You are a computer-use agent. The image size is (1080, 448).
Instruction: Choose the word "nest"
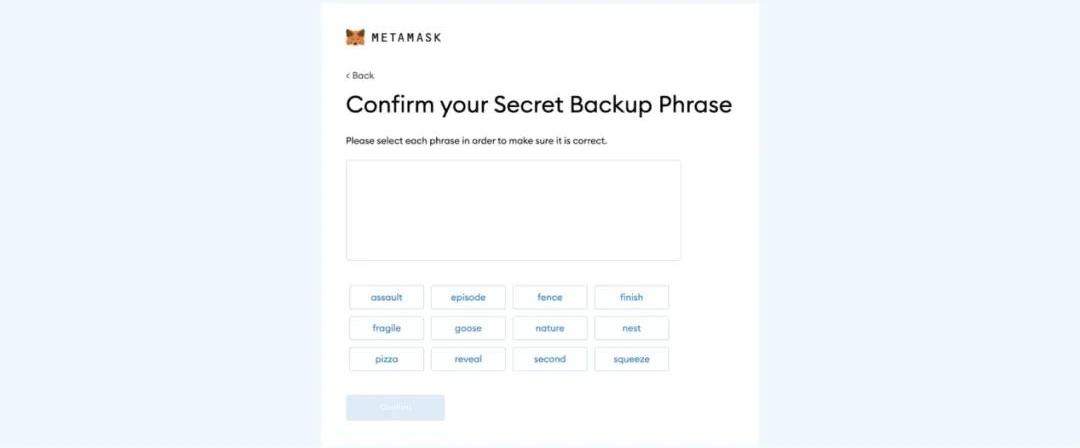click(x=631, y=328)
